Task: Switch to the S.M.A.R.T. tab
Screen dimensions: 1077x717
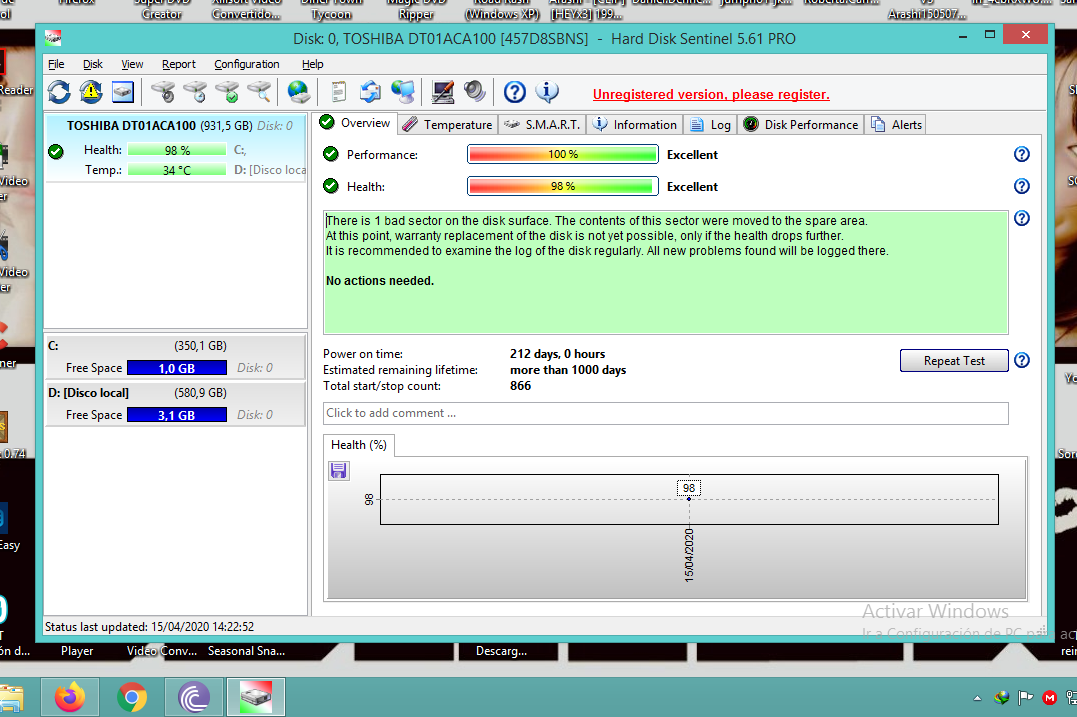Action: point(543,125)
